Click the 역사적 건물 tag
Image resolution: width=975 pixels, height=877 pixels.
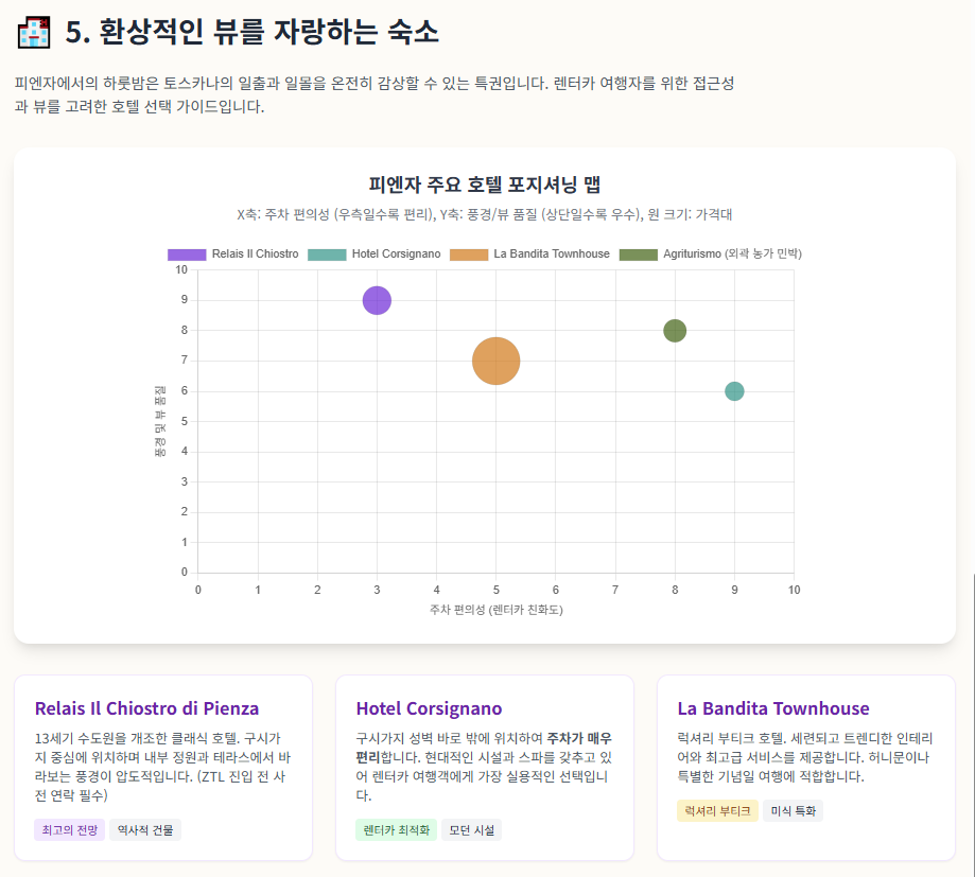(x=146, y=830)
